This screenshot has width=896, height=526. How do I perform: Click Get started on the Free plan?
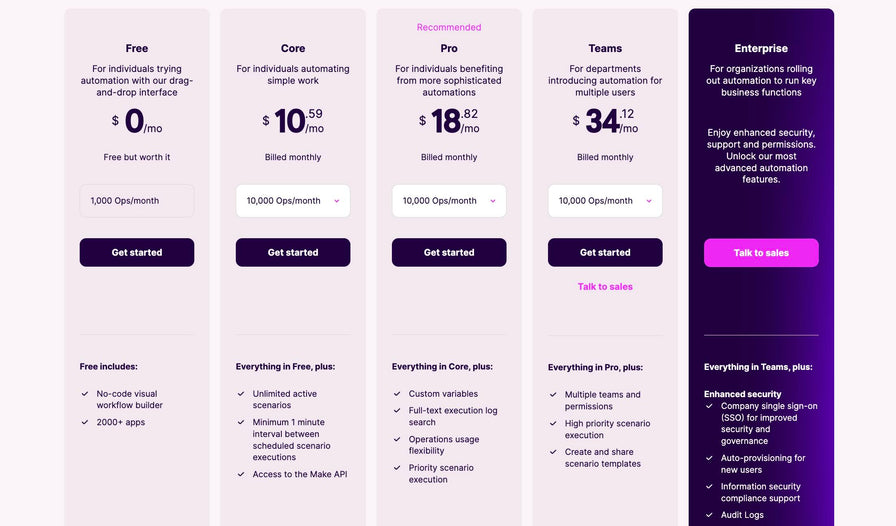coord(137,252)
